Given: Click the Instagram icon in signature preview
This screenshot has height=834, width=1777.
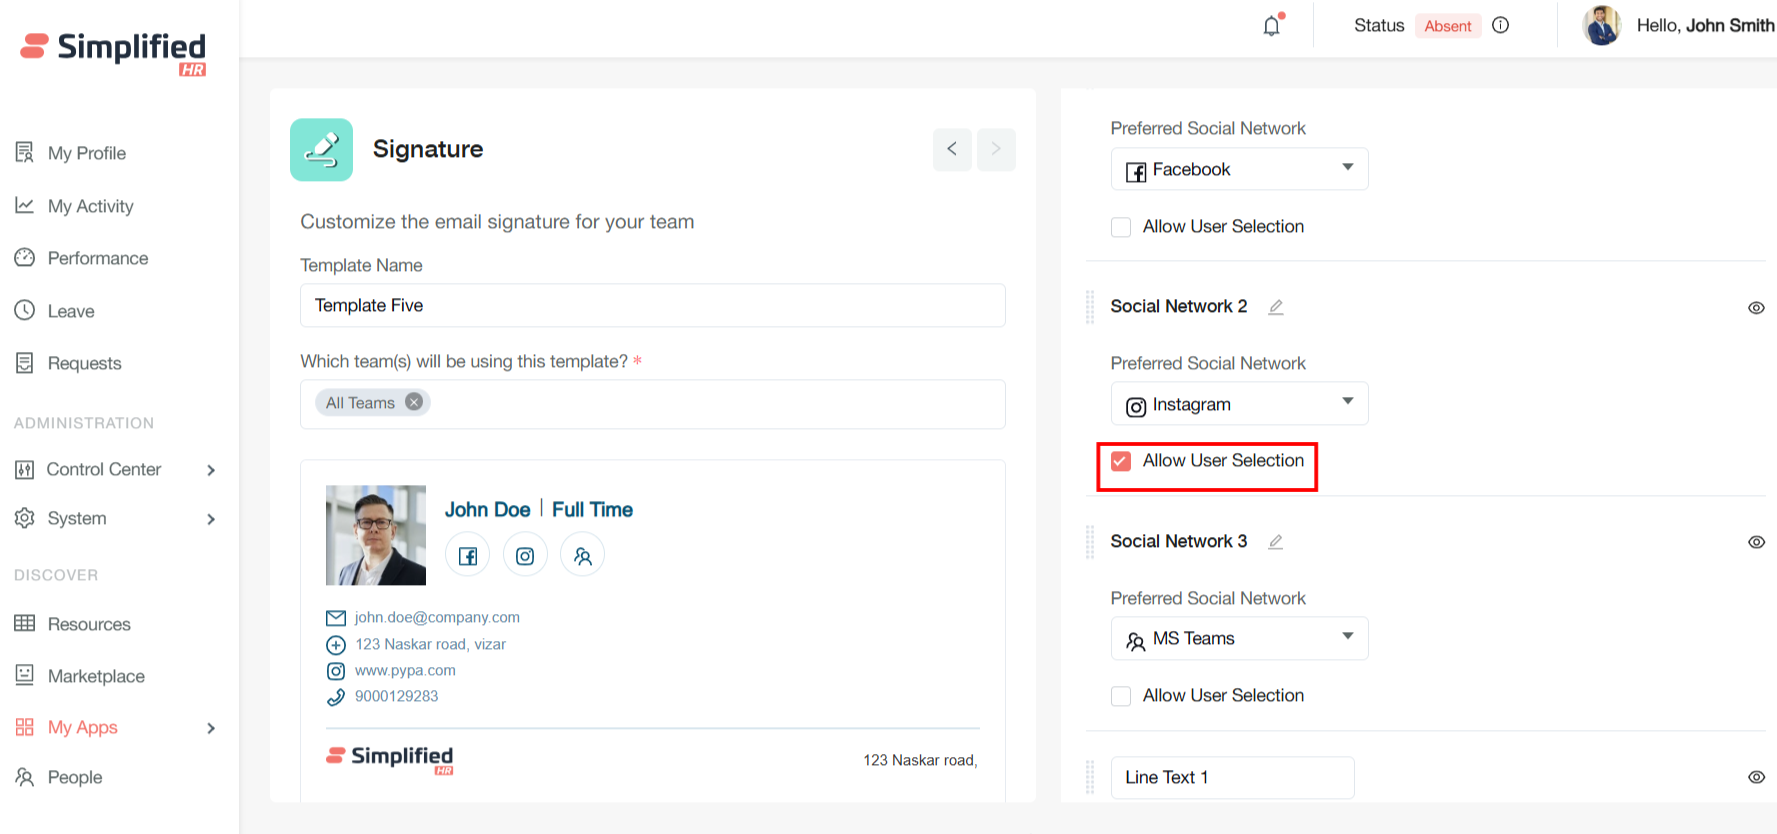Looking at the screenshot, I should pos(525,556).
